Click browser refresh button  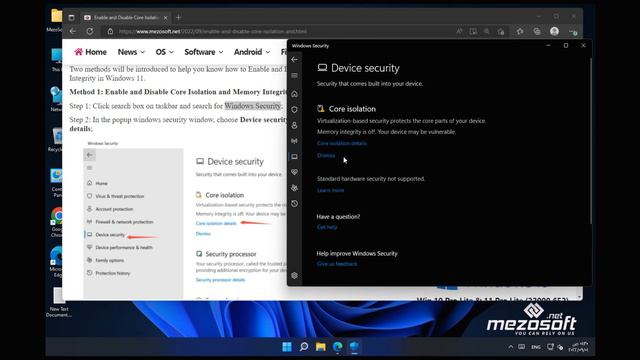[x=89, y=31]
